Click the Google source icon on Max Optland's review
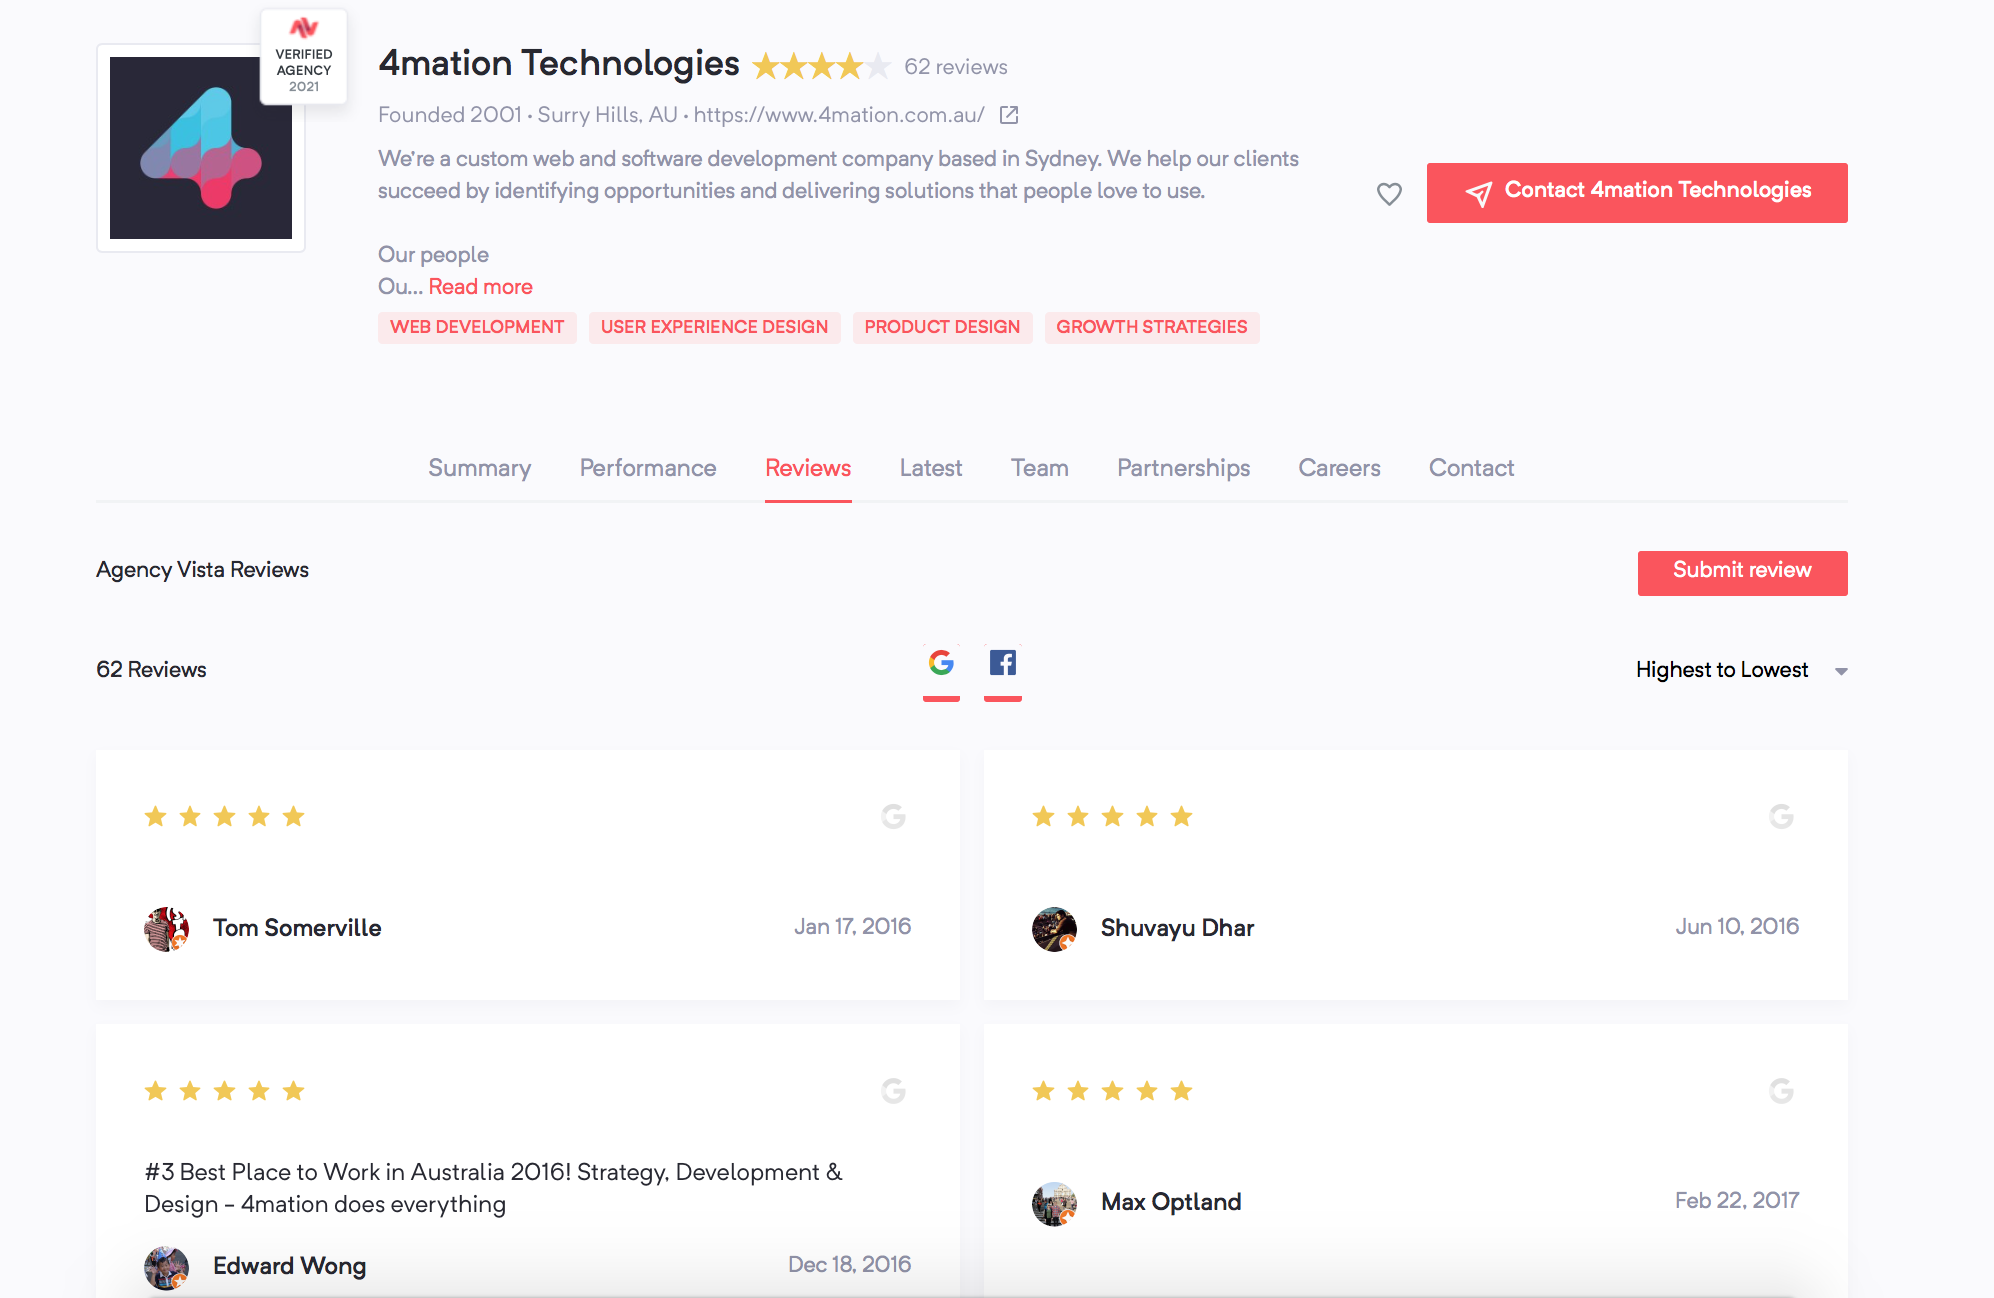1994x1298 pixels. click(1780, 1092)
